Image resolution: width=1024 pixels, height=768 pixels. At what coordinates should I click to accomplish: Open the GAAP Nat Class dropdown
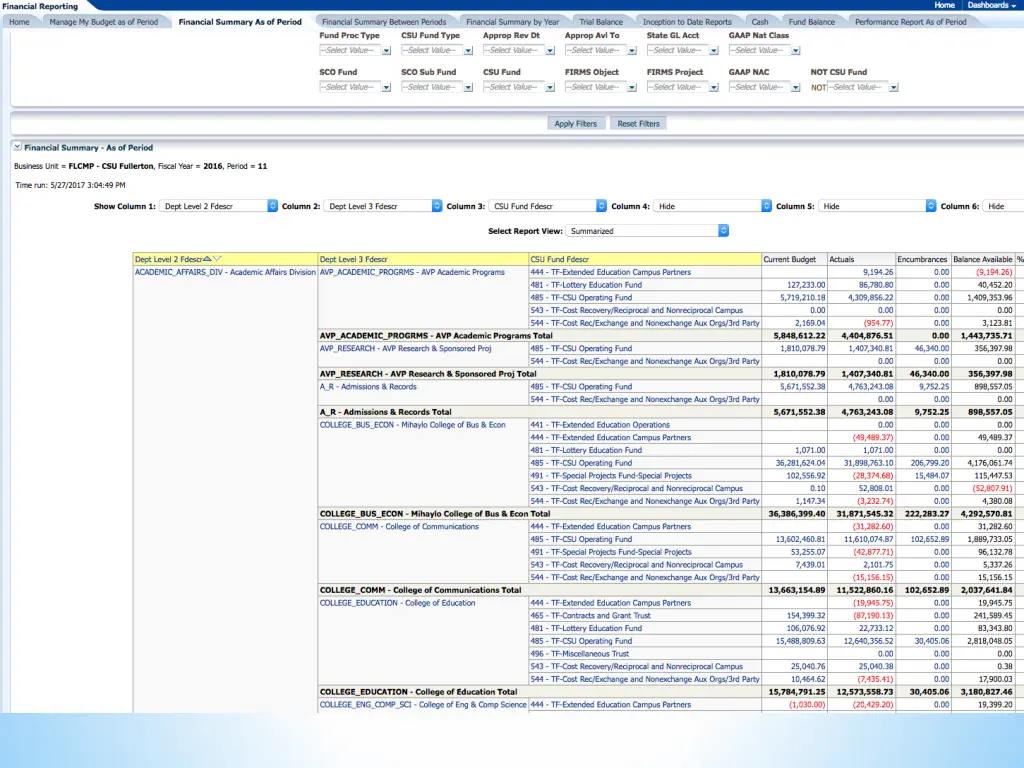(x=795, y=50)
